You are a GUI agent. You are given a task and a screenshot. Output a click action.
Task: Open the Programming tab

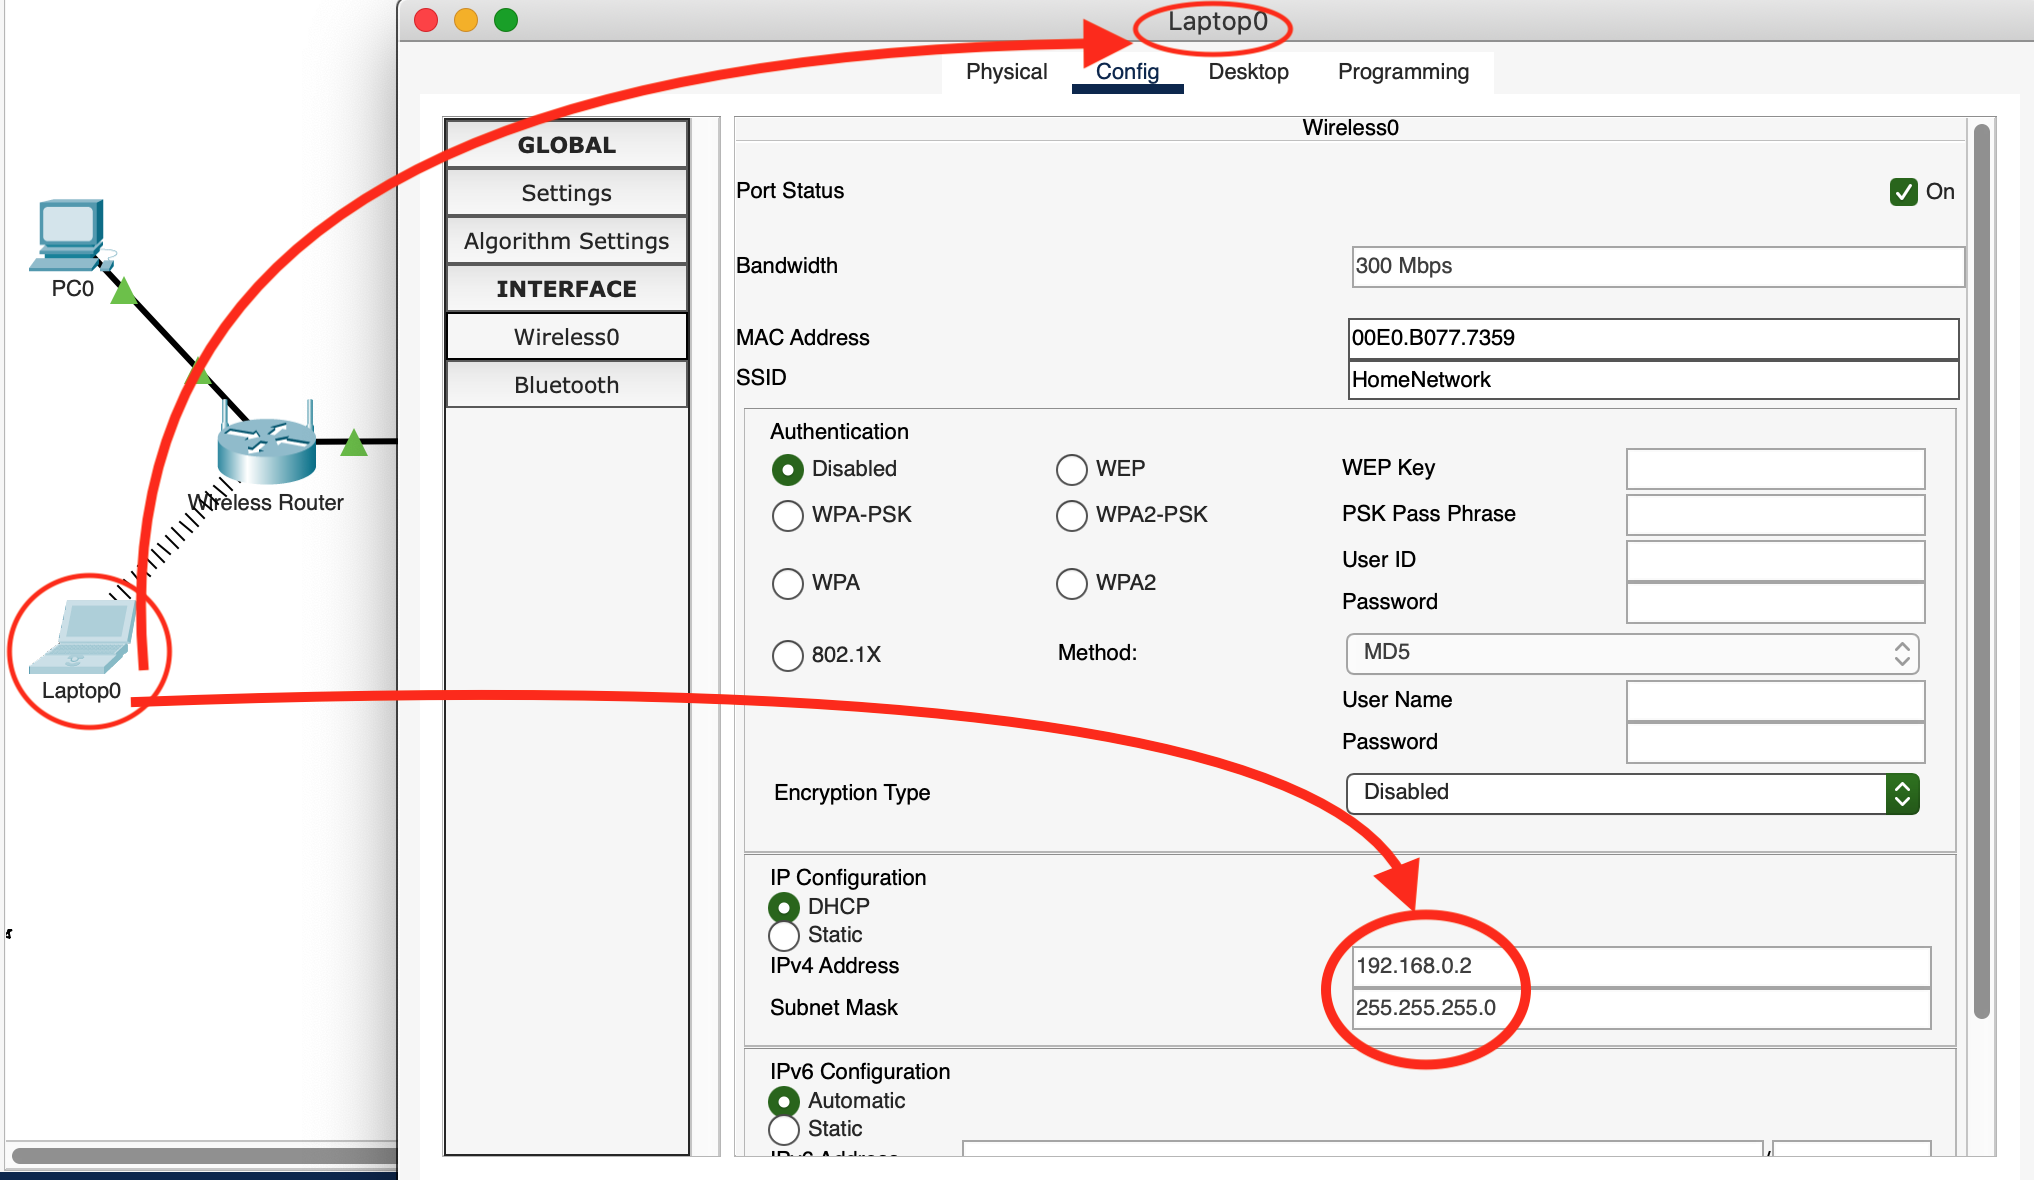(x=1403, y=72)
